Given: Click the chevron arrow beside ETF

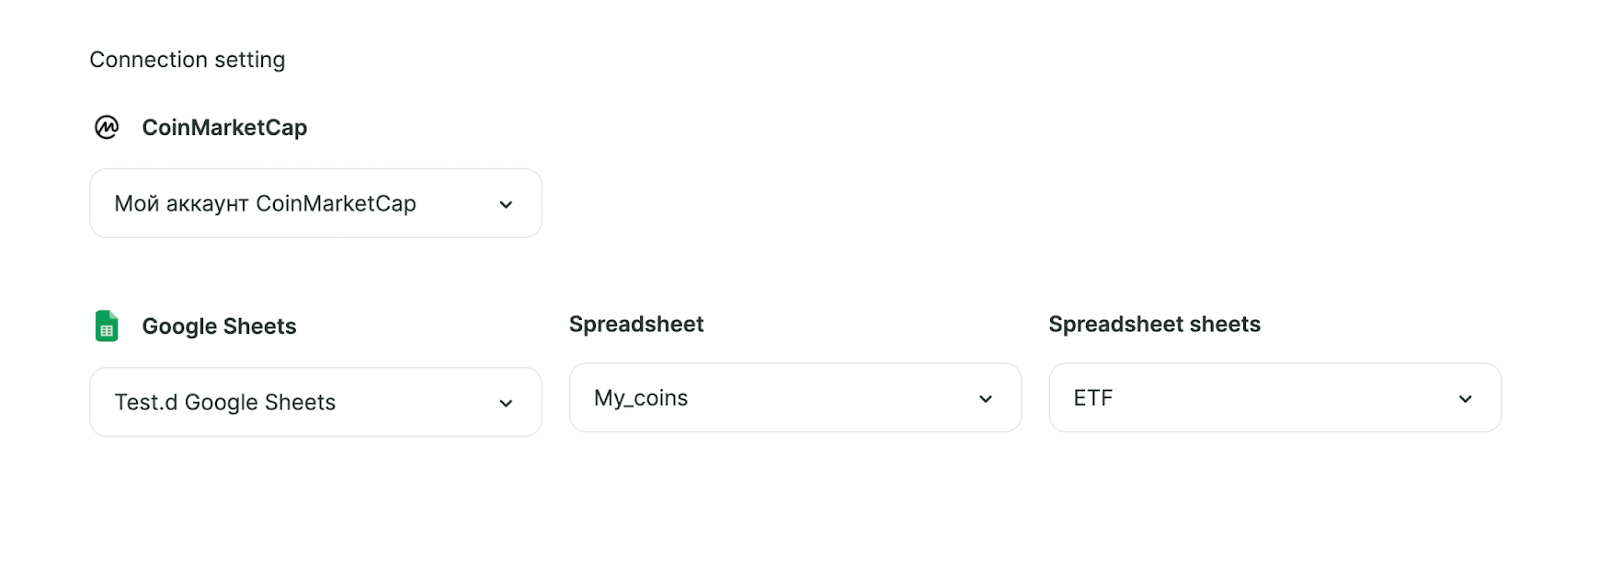Looking at the screenshot, I should (1465, 399).
